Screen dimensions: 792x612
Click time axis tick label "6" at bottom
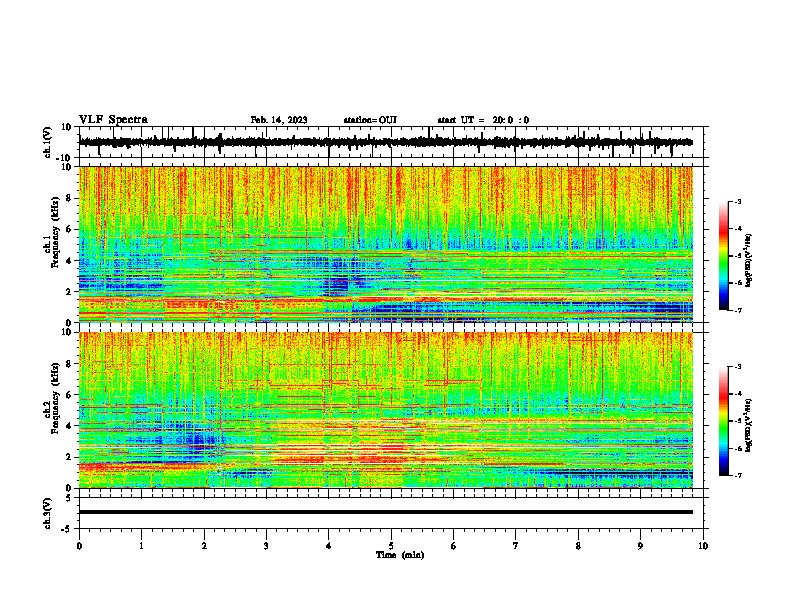point(454,546)
